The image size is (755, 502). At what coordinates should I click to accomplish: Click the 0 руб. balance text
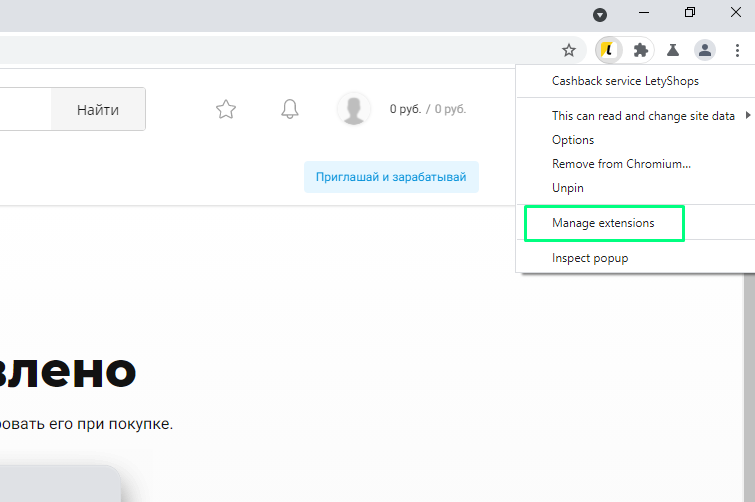click(405, 109)
